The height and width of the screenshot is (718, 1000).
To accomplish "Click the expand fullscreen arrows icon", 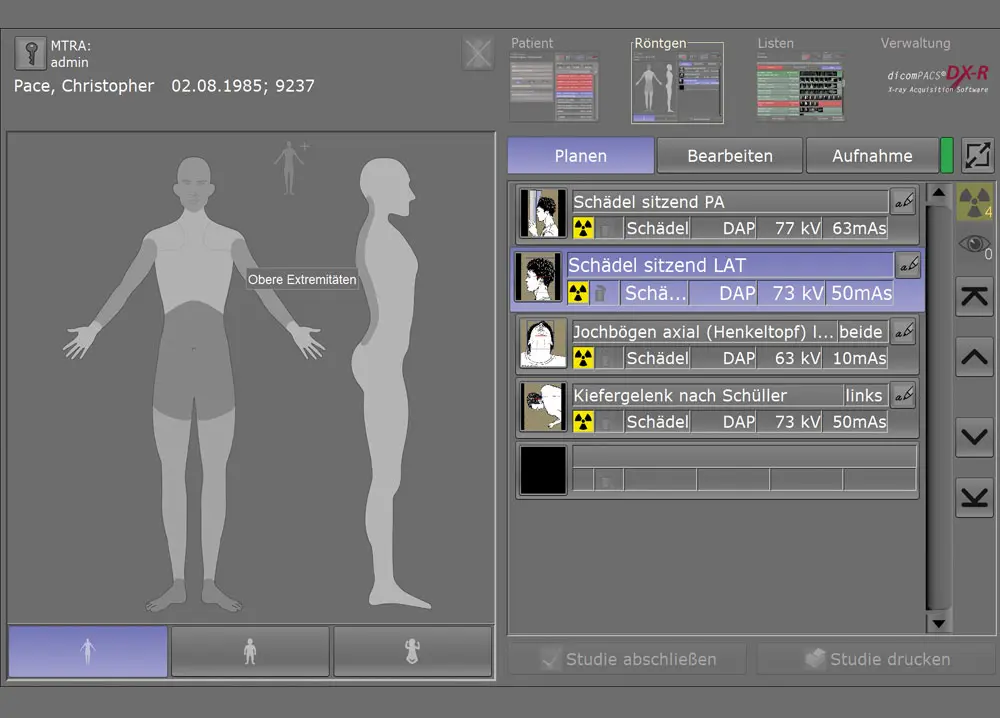I will click(x=977, y=156).
